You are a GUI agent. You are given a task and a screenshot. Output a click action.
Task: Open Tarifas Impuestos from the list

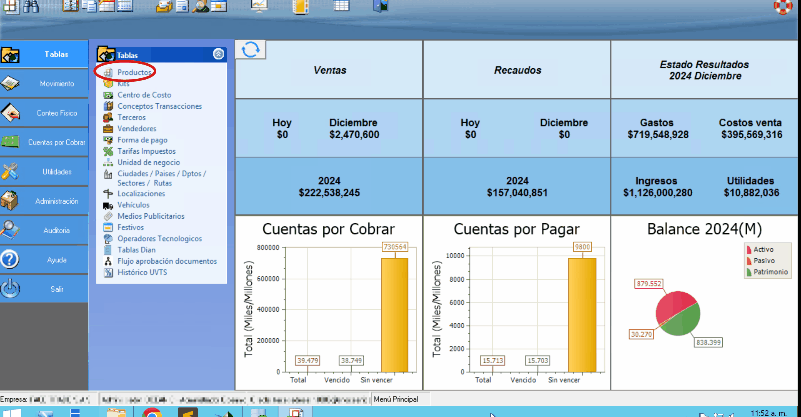tap(148, 151)
